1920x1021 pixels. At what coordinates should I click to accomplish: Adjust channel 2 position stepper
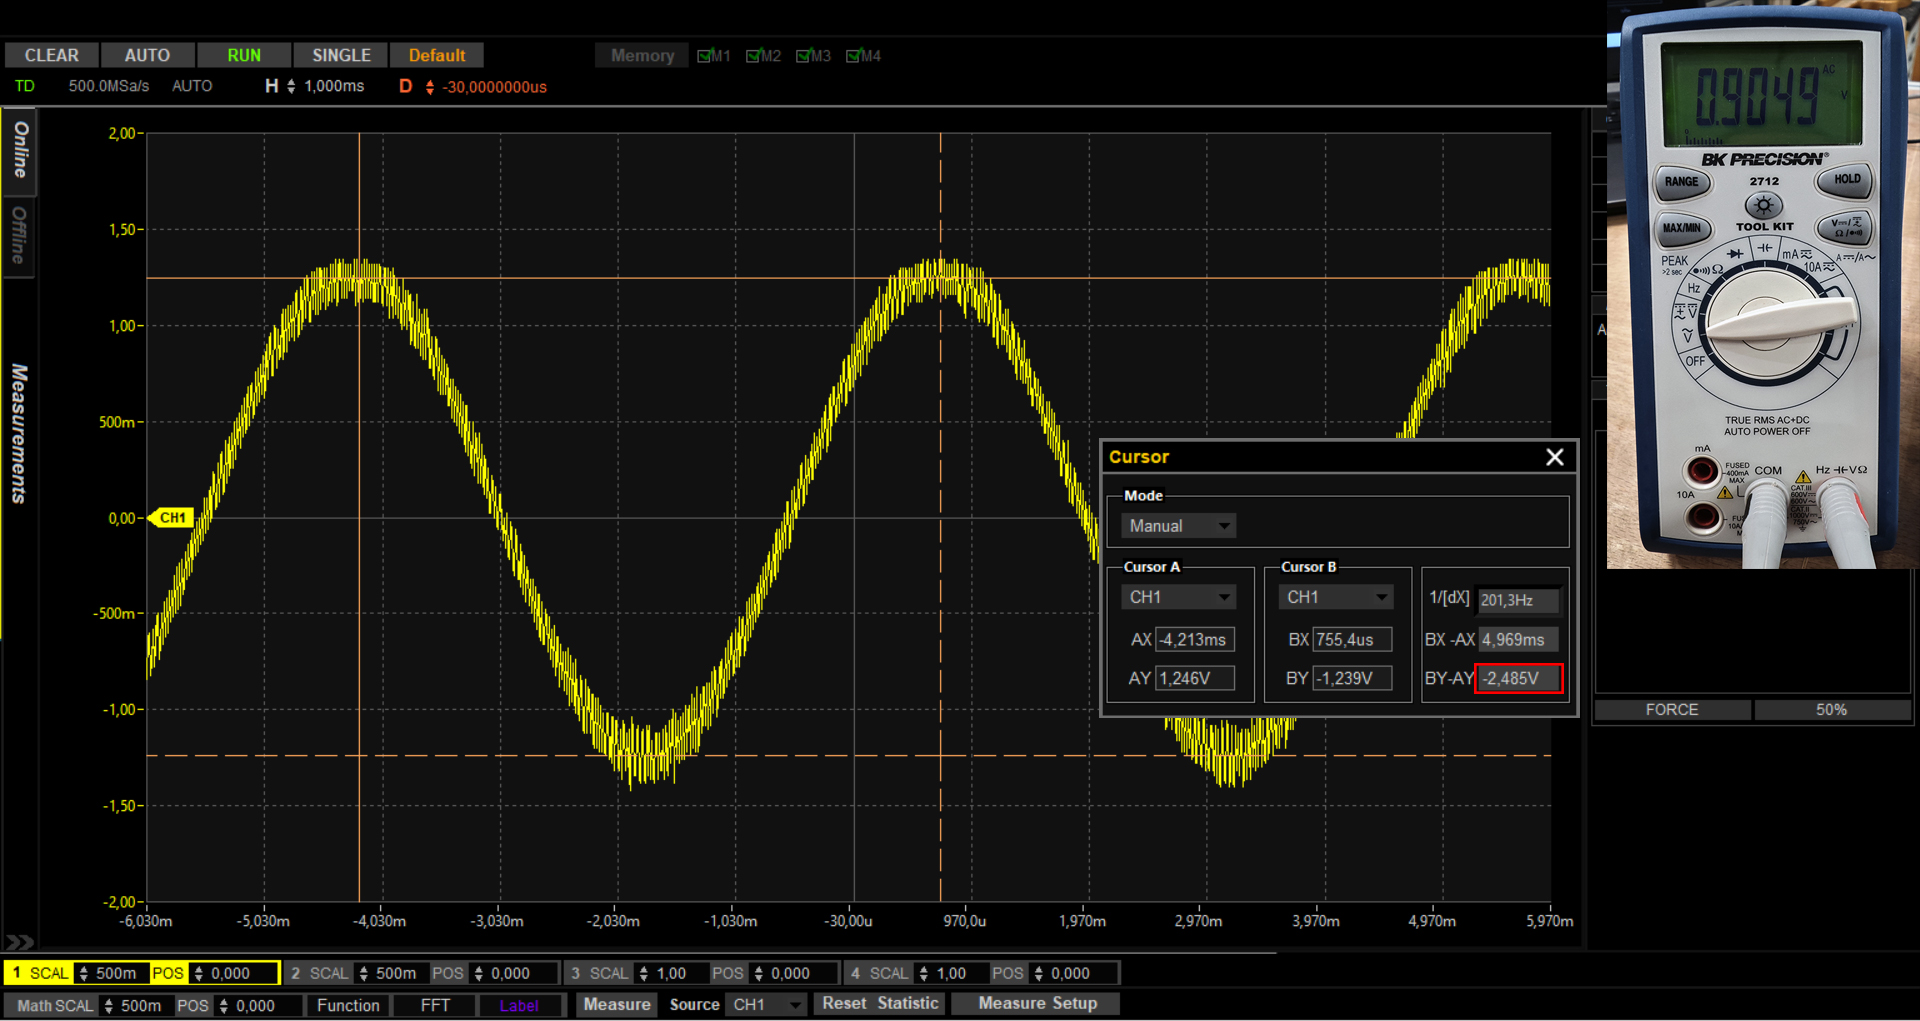pyautogui.click(x=478, y=973)
